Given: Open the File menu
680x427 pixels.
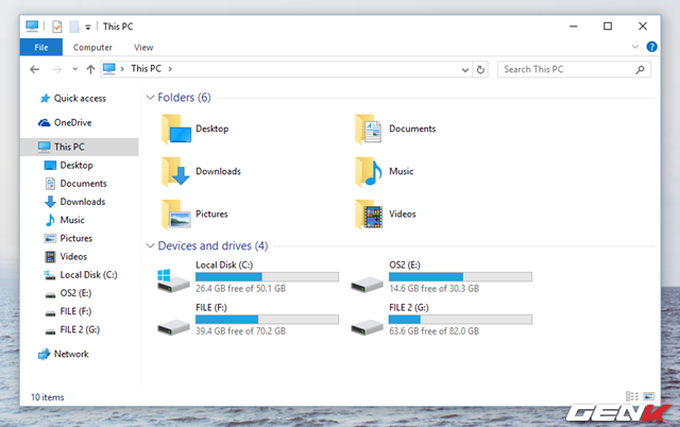Looking at the screenshot, I should [x=41, y=47].
